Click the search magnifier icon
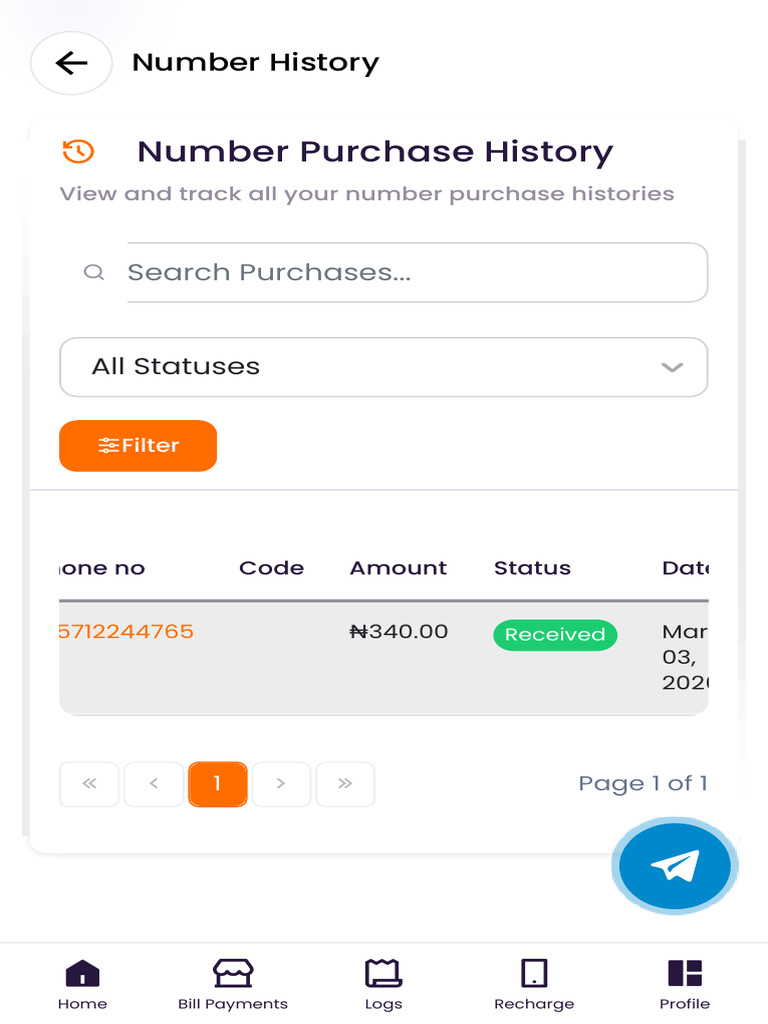 94,272
